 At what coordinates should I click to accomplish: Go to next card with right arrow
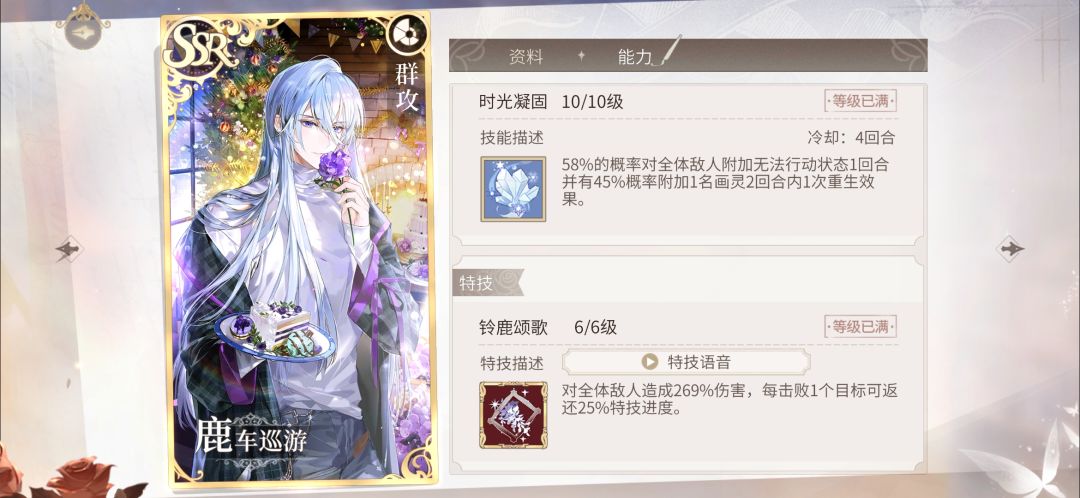click(1010, 248)
